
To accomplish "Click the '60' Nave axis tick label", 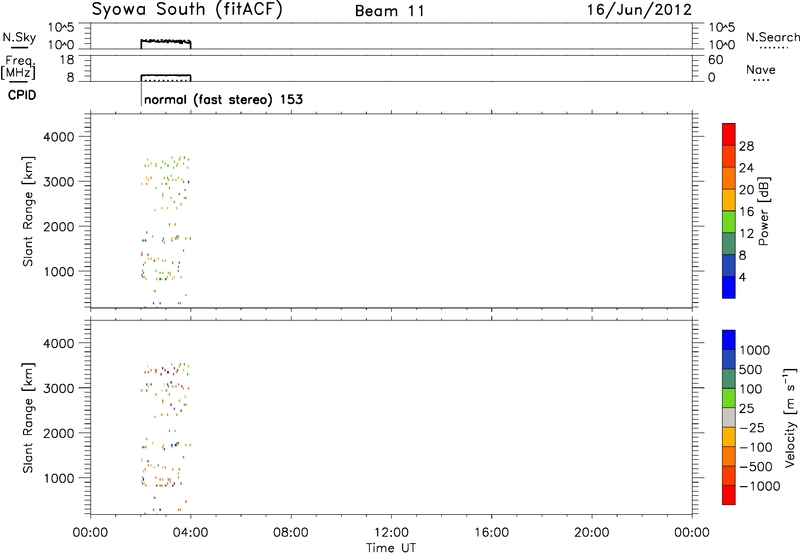I will 715,60.
